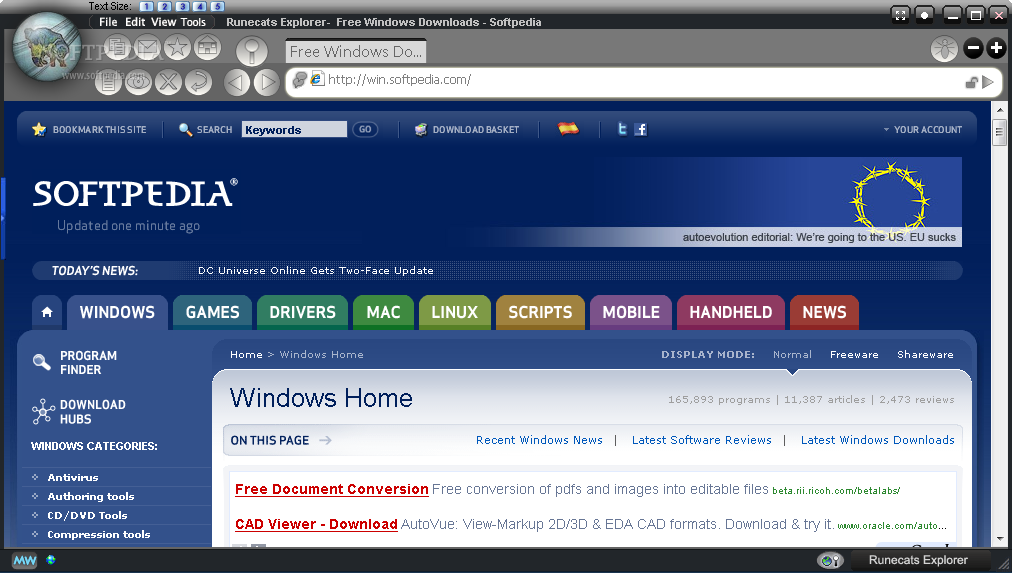Viewport: 1012px width, 573px height.
Task: Set text size to 4
Action: point(199,6)
